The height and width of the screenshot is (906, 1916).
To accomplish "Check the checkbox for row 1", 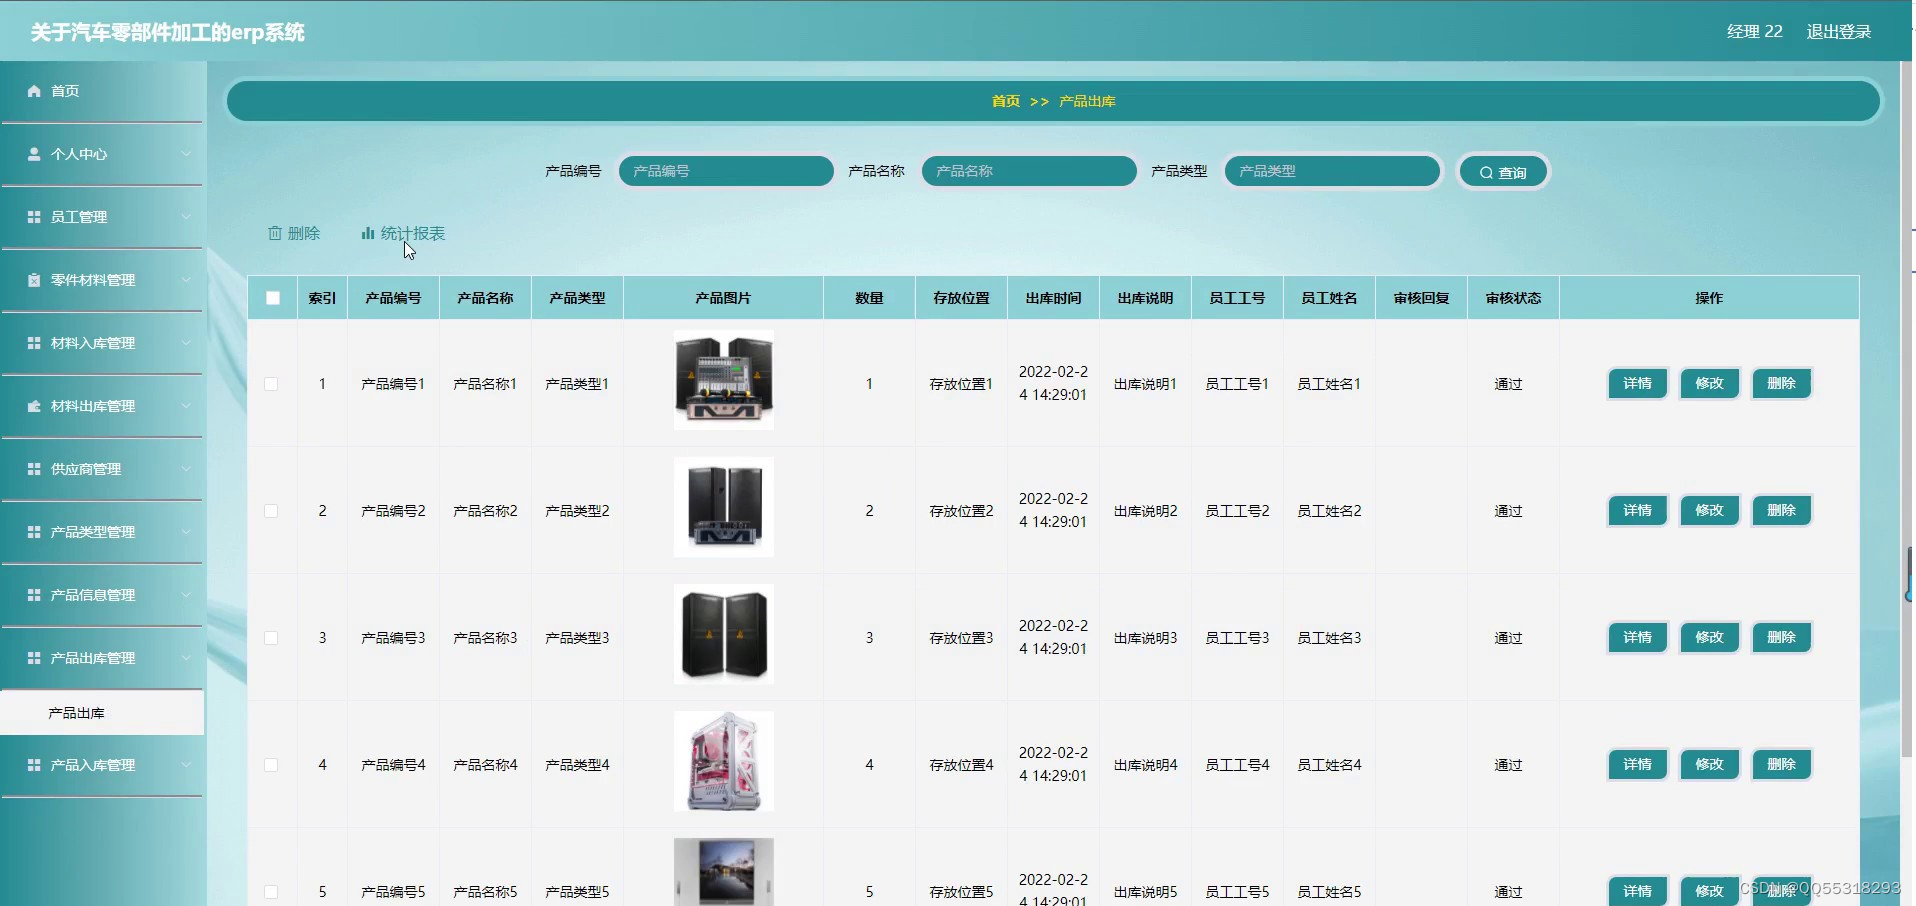I will pos(271,384).
